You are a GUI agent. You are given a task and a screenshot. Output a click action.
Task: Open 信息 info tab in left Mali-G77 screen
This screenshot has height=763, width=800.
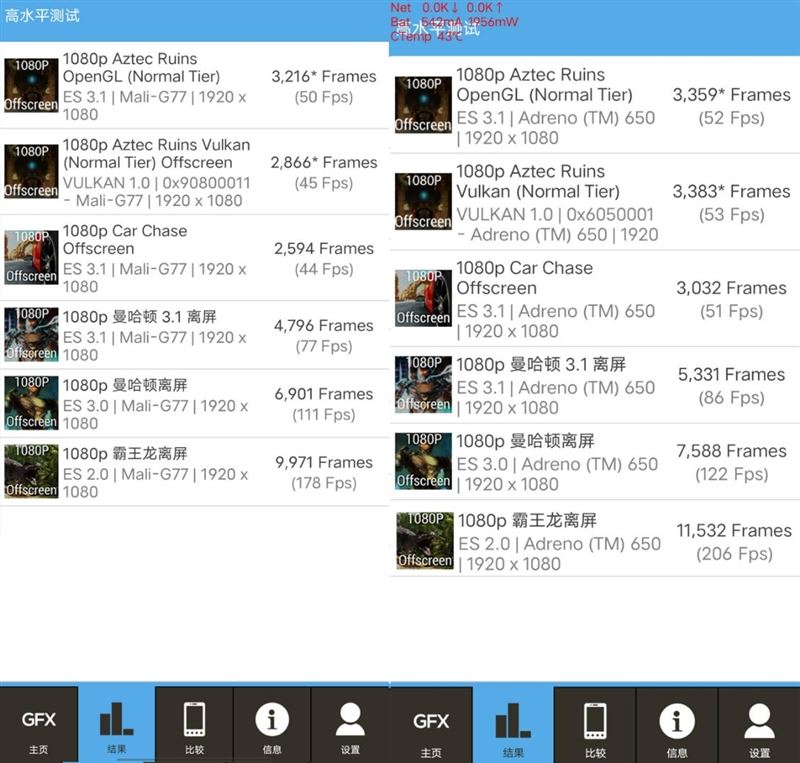[x=272, y=724]
